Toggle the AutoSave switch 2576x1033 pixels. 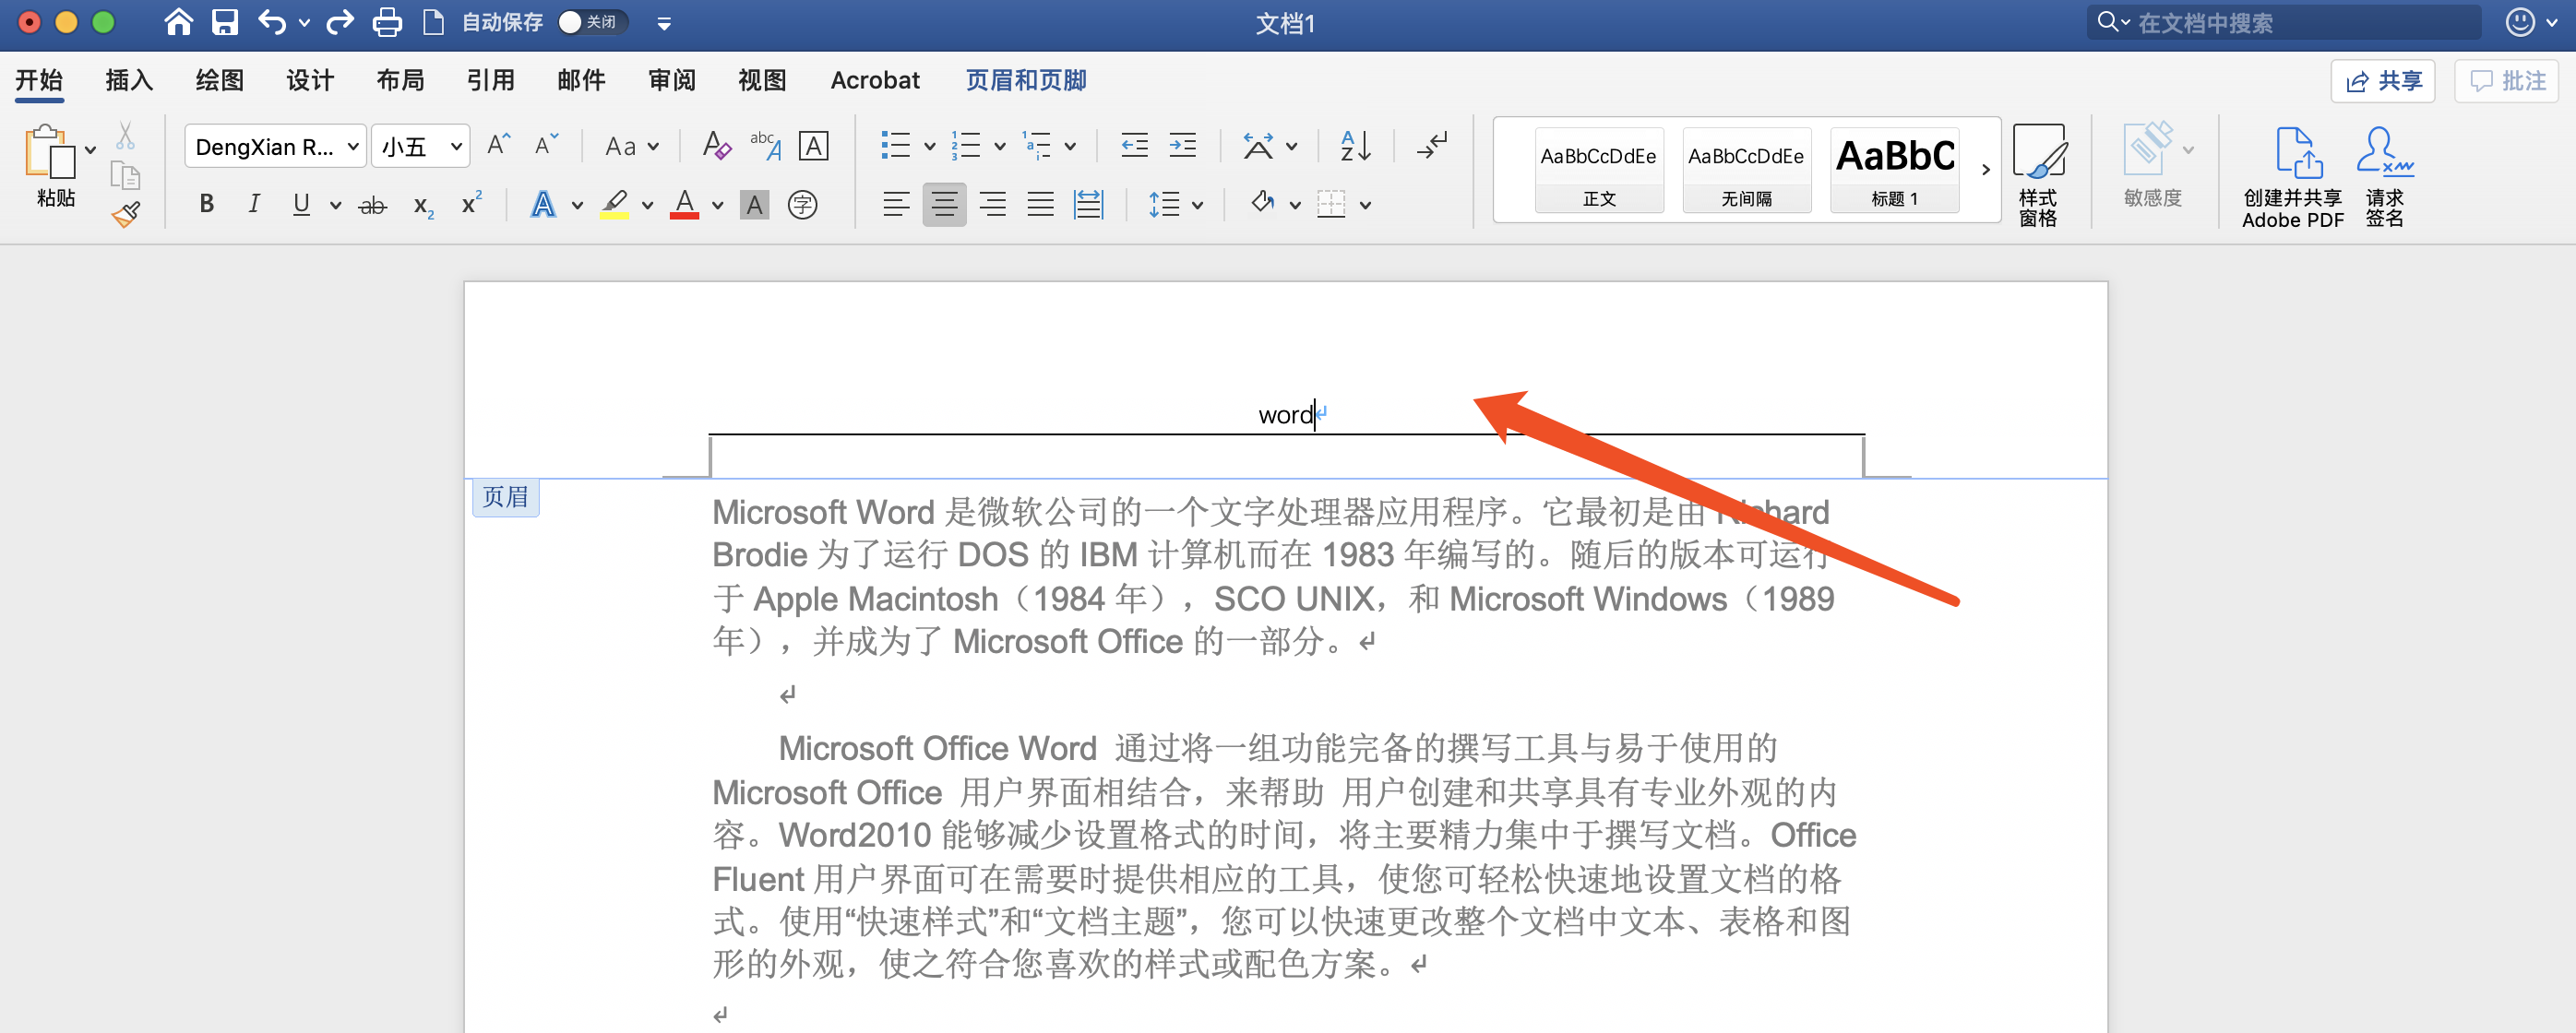click(x=592, y=22)
